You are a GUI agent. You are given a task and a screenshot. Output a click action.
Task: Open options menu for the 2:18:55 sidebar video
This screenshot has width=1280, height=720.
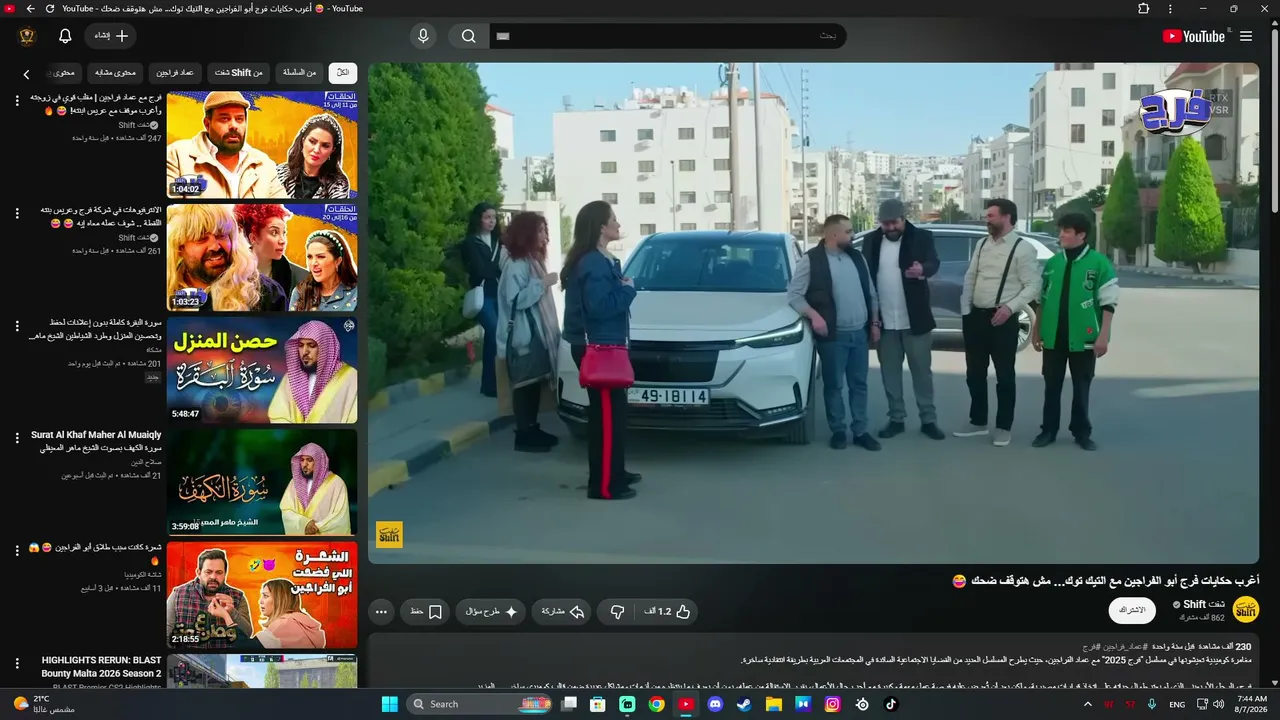pos(17,550)
